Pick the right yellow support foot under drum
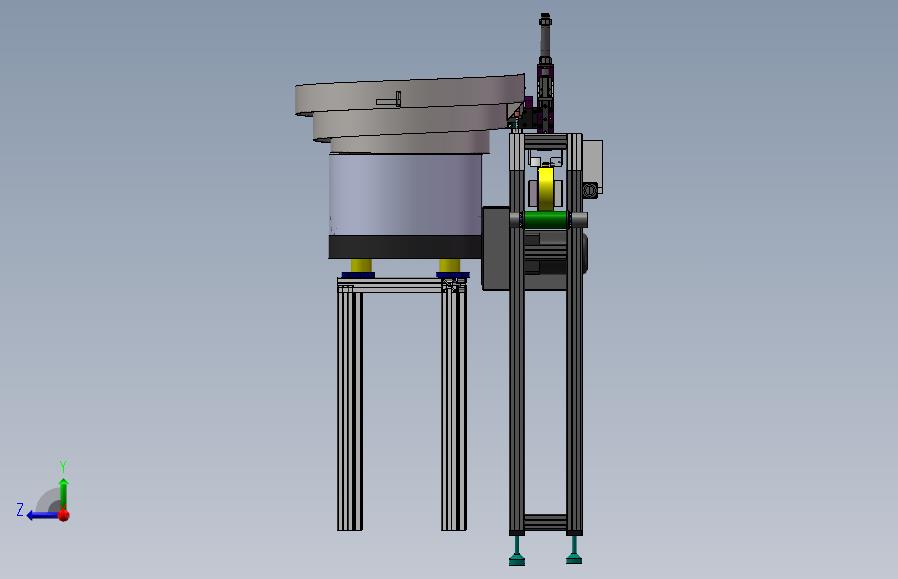The height and width of the screenshot is (579, 898). pos(450,266)
